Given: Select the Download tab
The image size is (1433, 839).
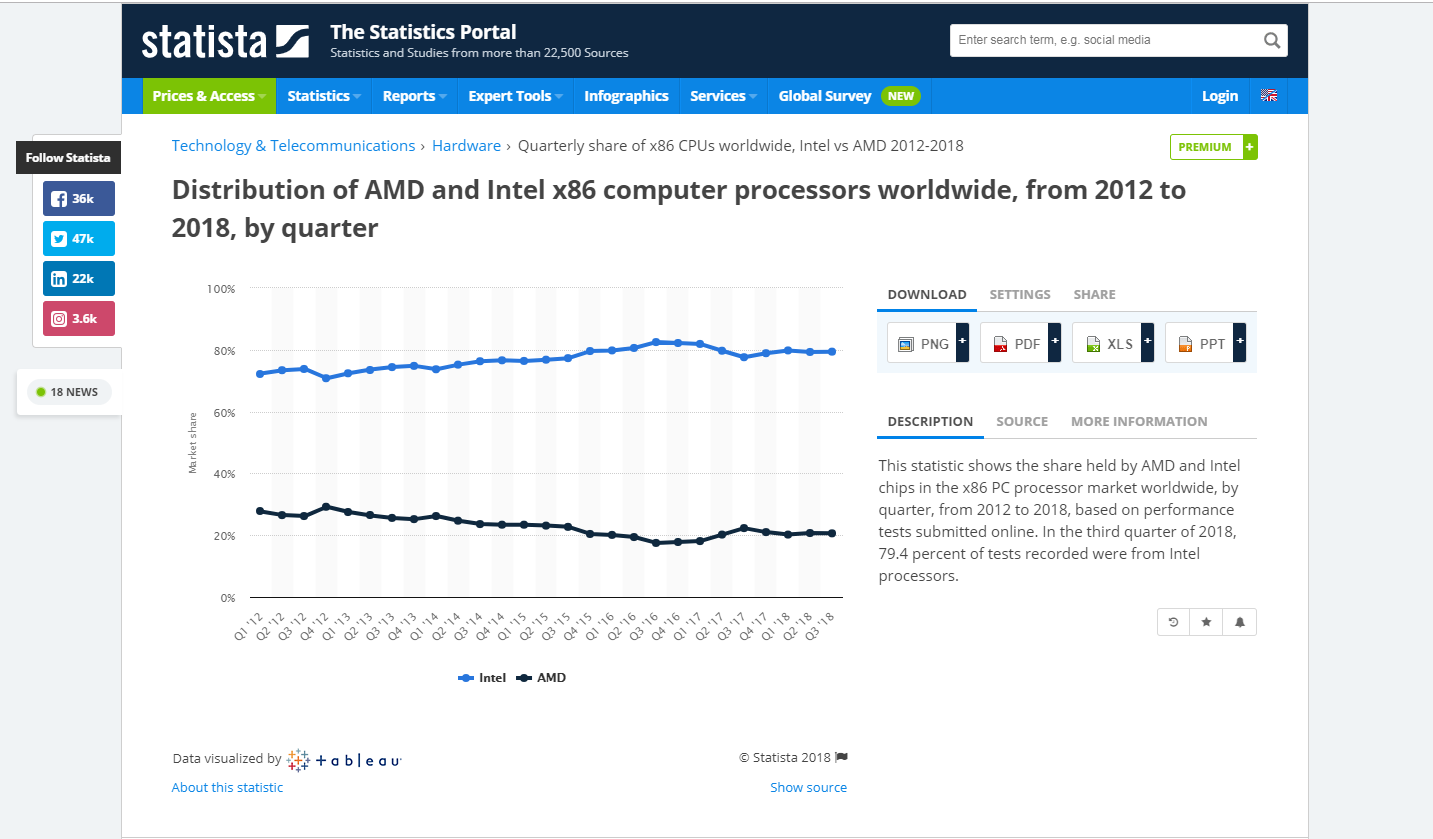Looking at the screenshot, I should click(x=927, y=295).
